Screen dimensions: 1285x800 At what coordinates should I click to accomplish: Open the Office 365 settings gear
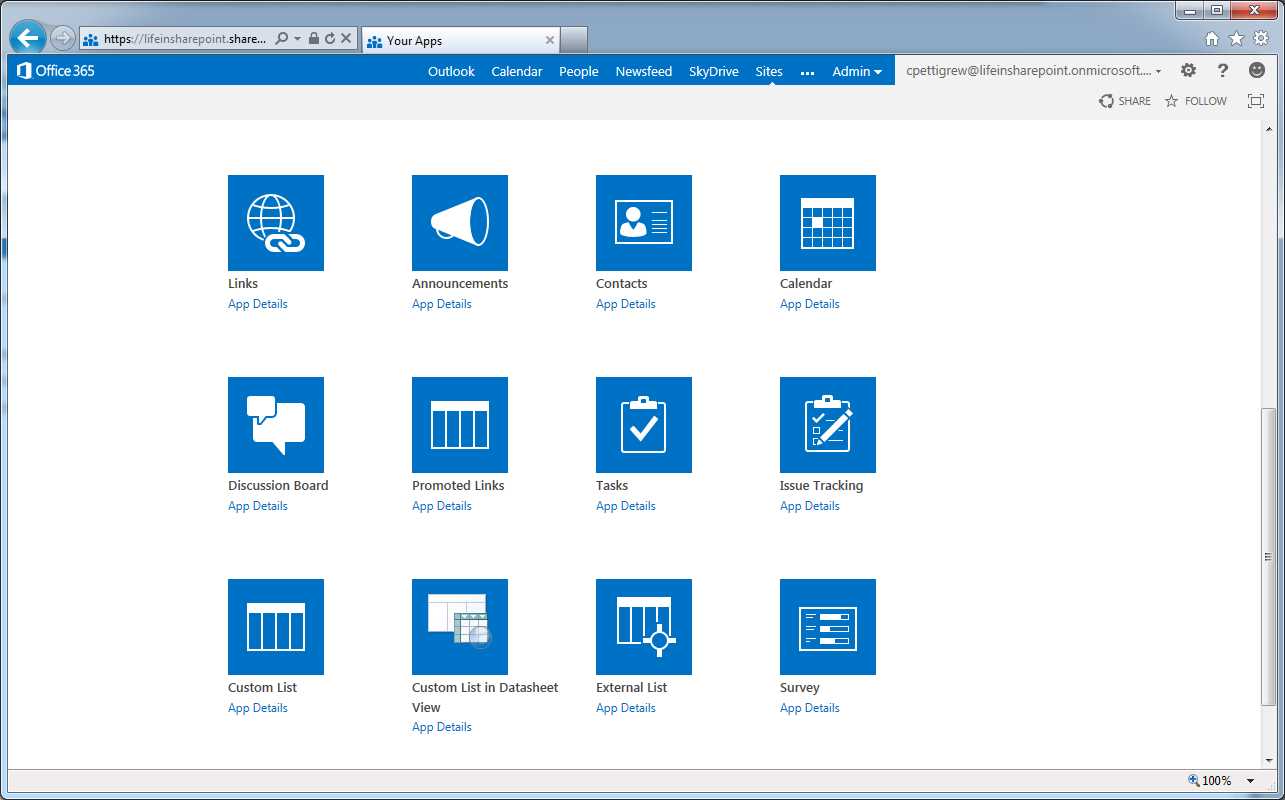(1188, 70)
